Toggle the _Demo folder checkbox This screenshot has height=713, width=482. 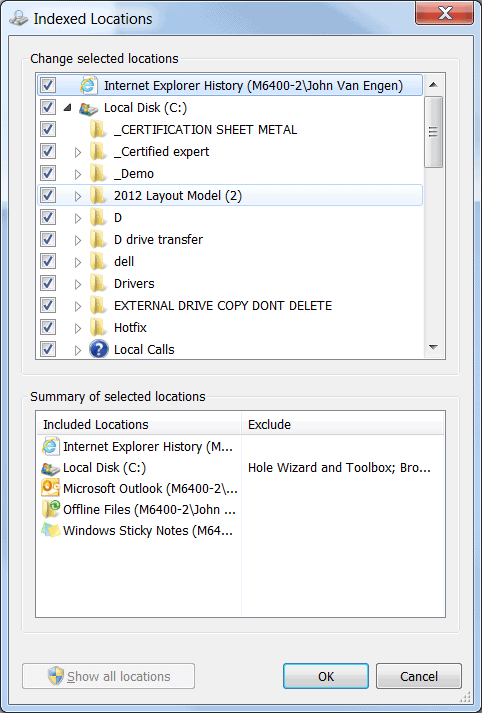tap(48, 173)
